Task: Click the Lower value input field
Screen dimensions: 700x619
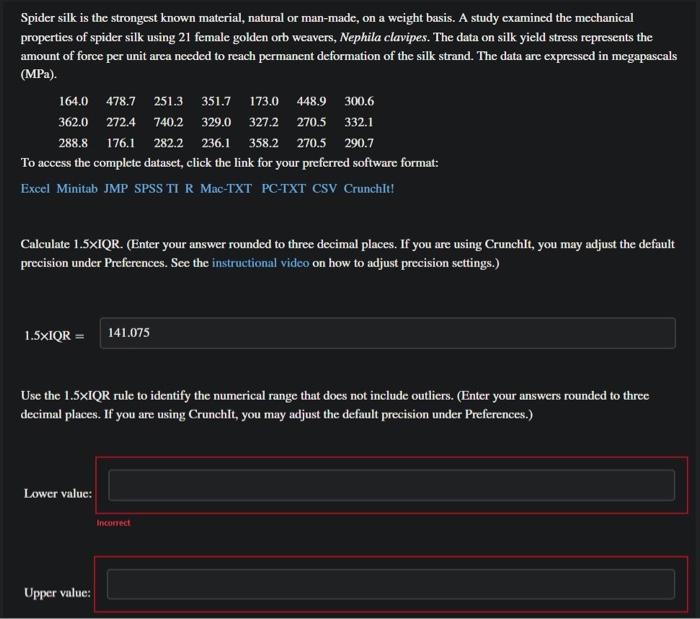Action: tap(392, 485)
